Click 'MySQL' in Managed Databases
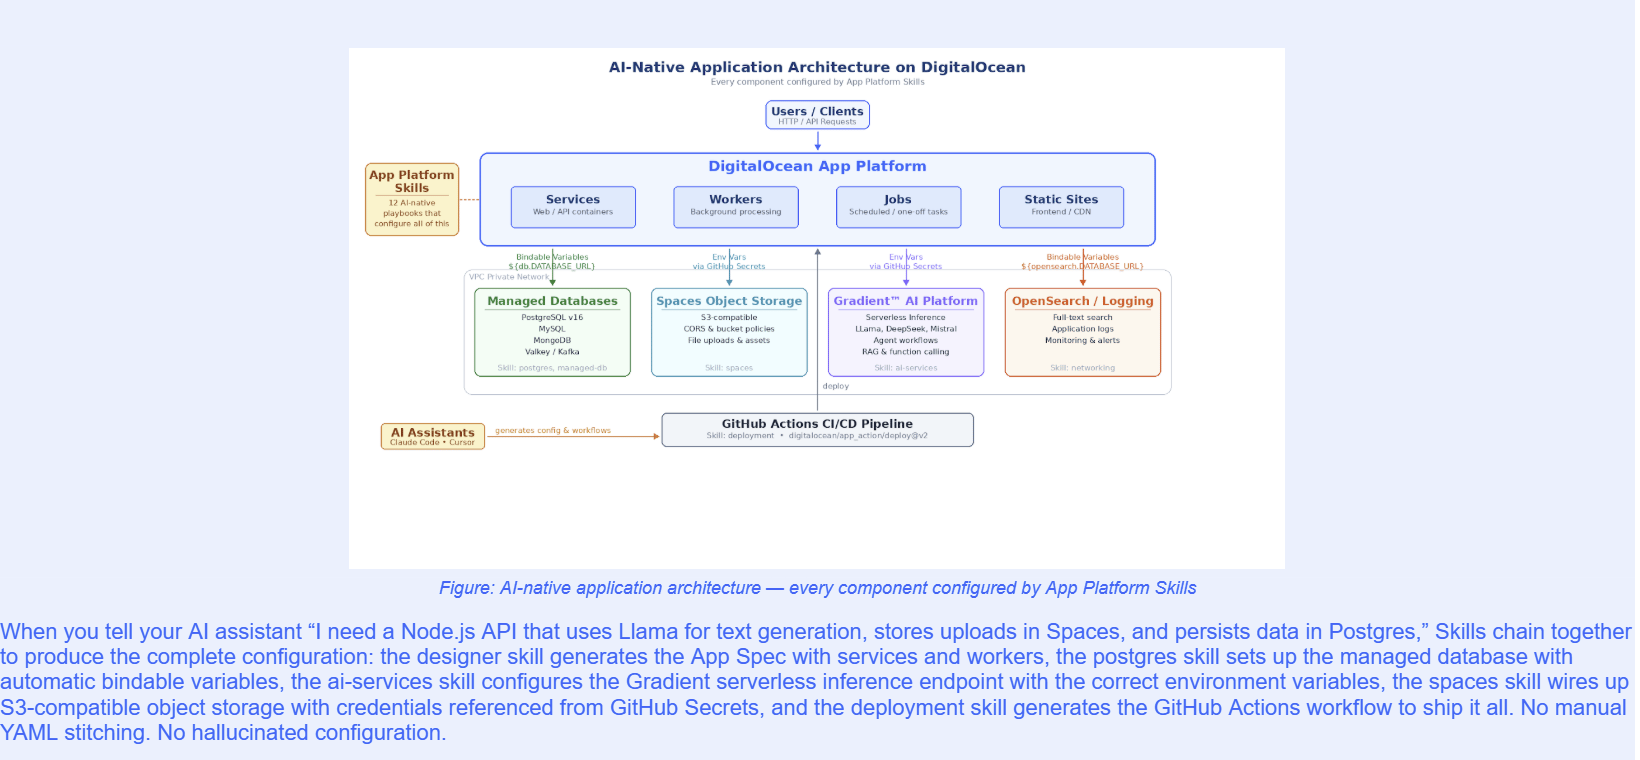The width and height of the screenshot is (1640, 760). click(552, 329)
